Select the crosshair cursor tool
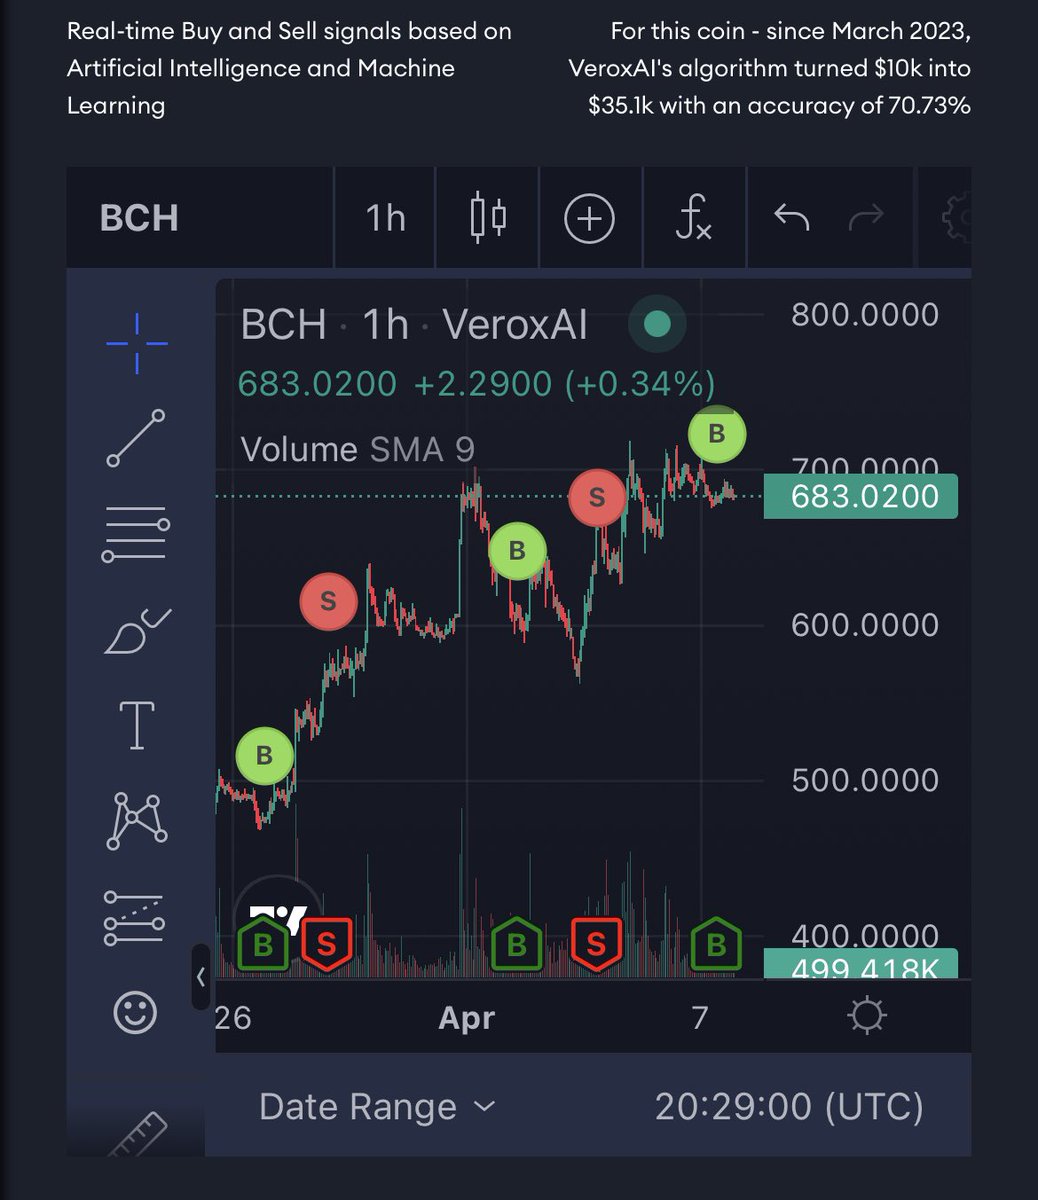 [137, 343]
